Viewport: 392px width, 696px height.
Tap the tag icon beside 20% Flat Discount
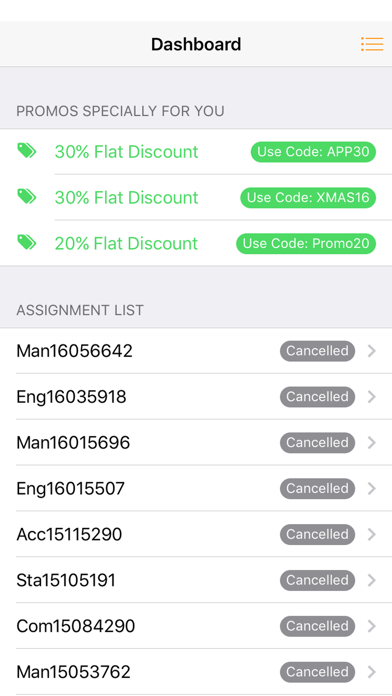point(27,242)
